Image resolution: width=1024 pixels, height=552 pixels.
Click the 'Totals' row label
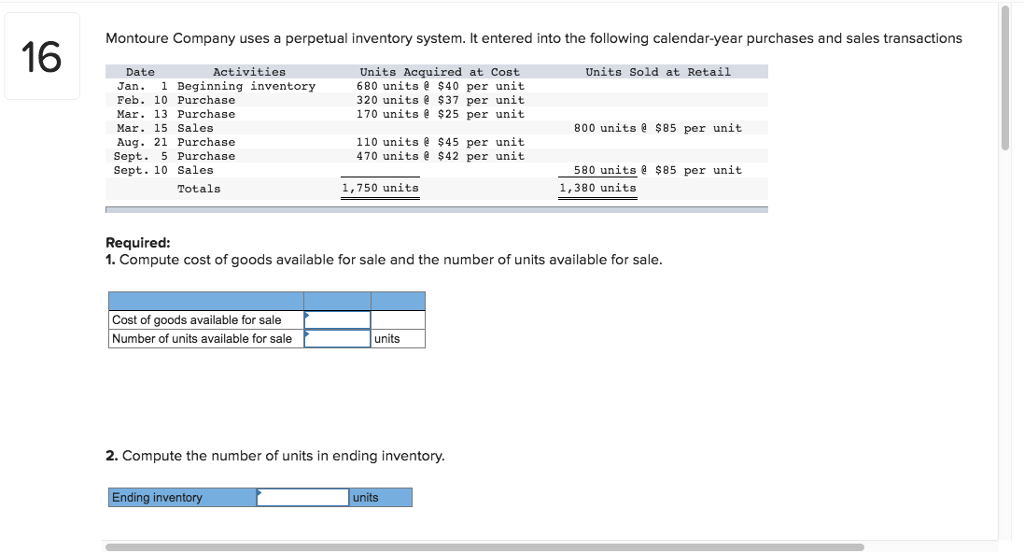click(x=199, y=189)
